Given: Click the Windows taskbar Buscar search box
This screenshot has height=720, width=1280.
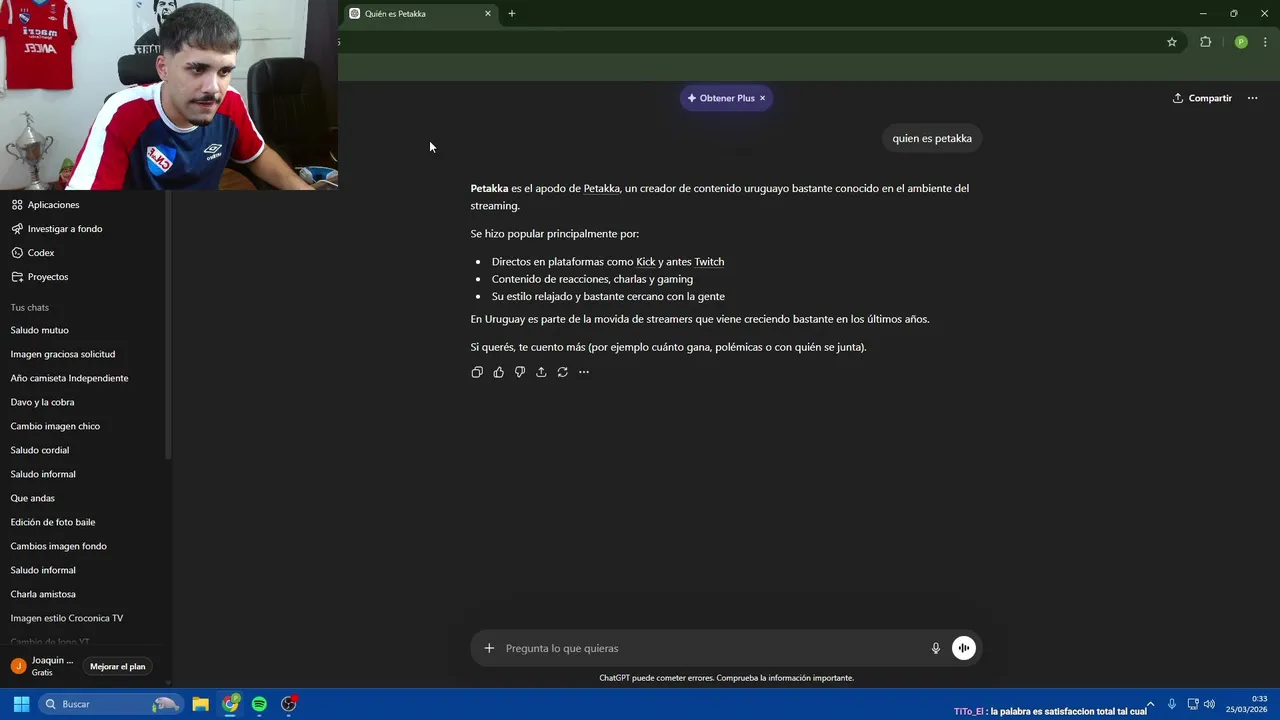Looking at the screenshot, I should coord(110,704).
